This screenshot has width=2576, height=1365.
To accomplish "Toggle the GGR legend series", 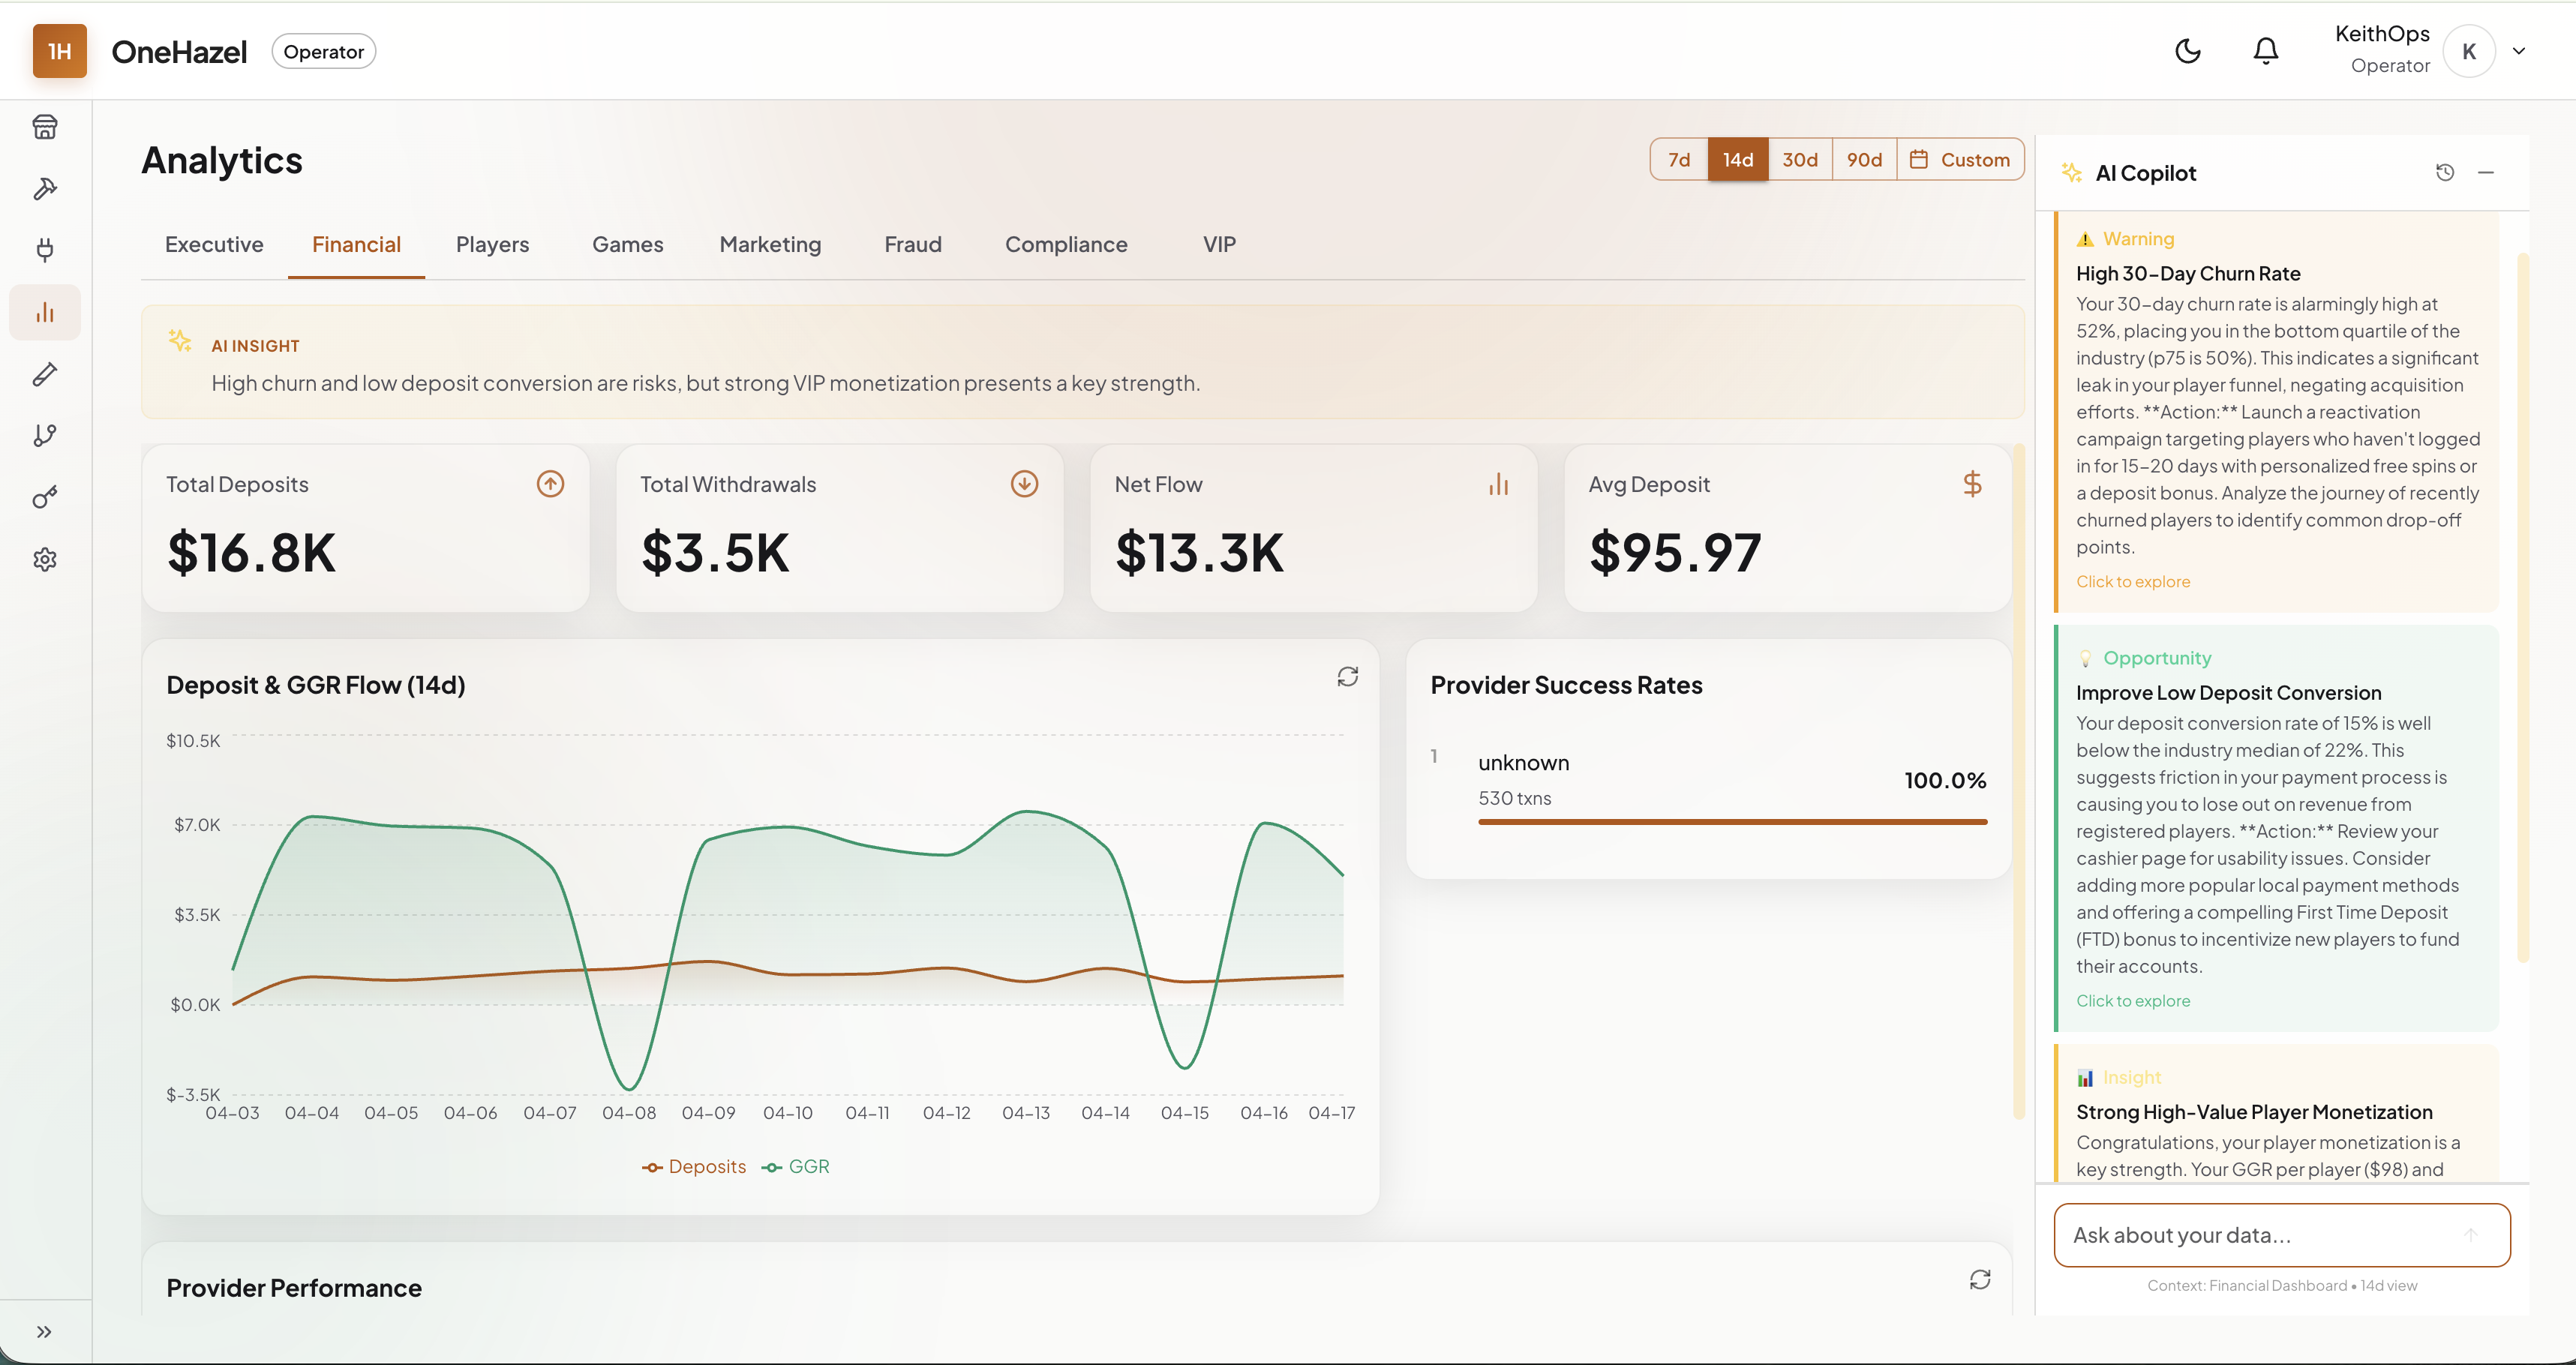I will [795, 1167].
